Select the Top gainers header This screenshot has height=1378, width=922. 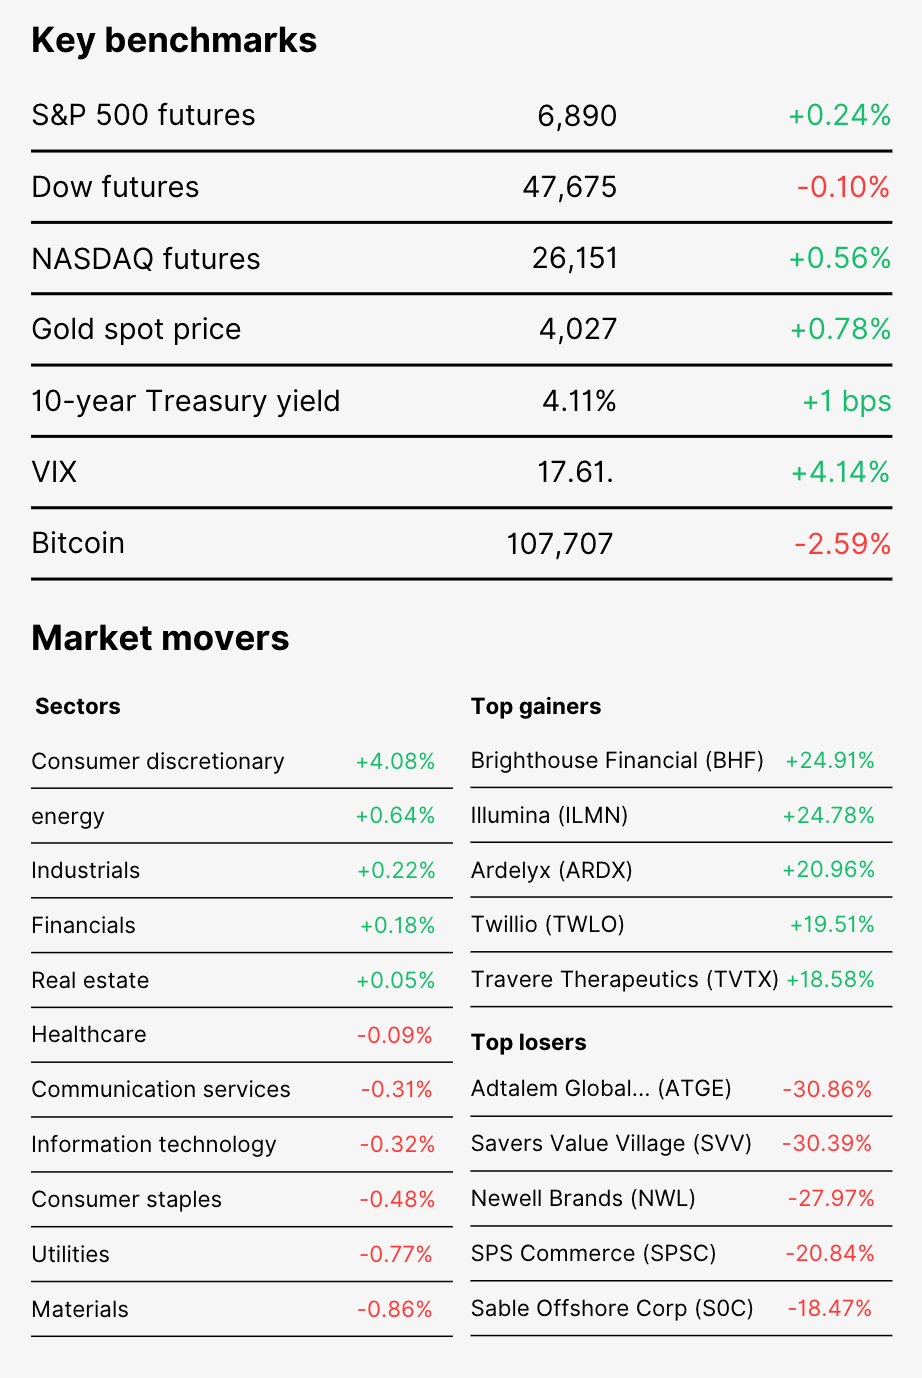(x=536, y=706)
